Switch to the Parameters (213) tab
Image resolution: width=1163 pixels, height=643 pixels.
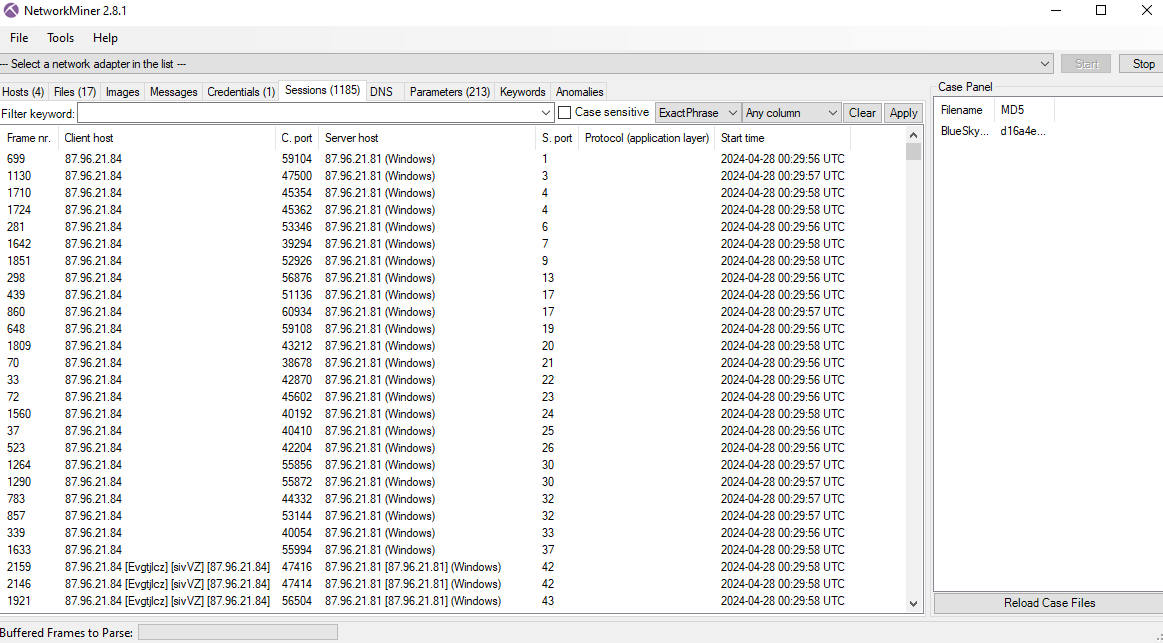click(449, 92)
